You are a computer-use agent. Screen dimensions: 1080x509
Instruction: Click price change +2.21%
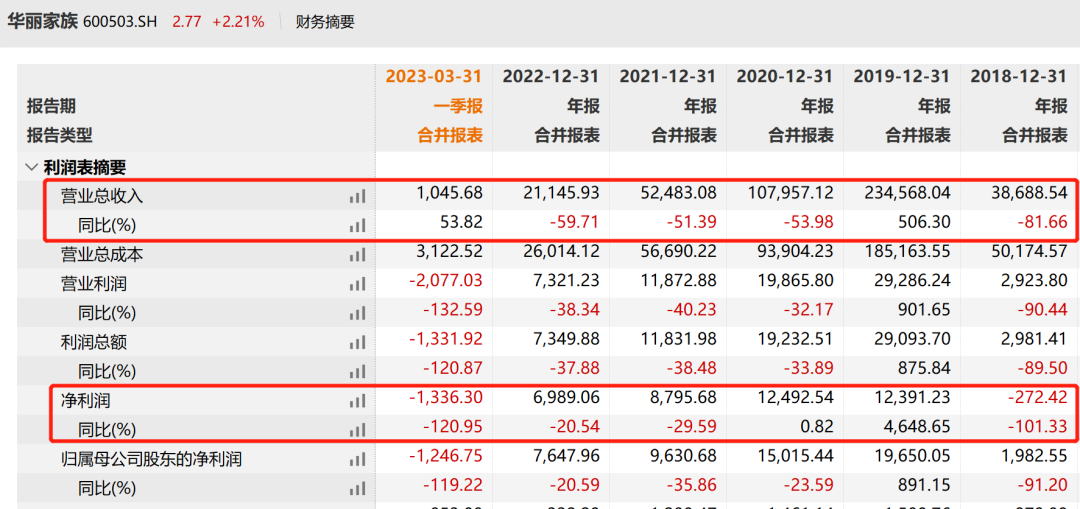pyautogui.click(x=238, y=21)
